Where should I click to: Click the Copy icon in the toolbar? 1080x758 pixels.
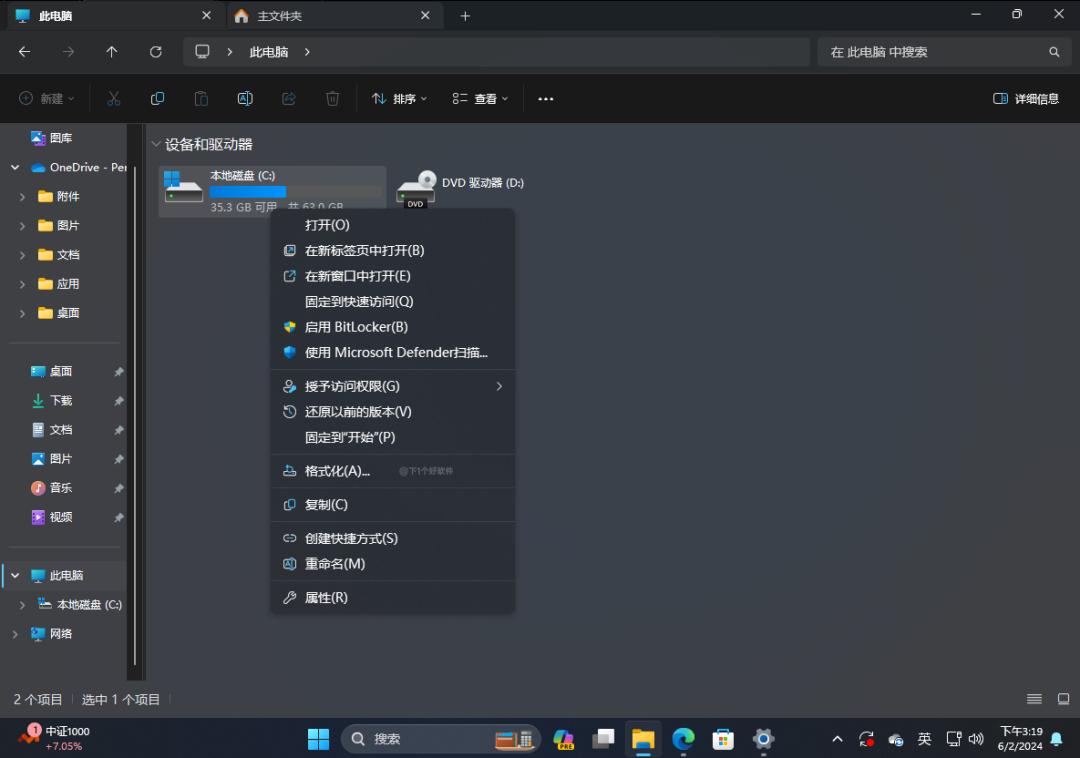(157, 98)
